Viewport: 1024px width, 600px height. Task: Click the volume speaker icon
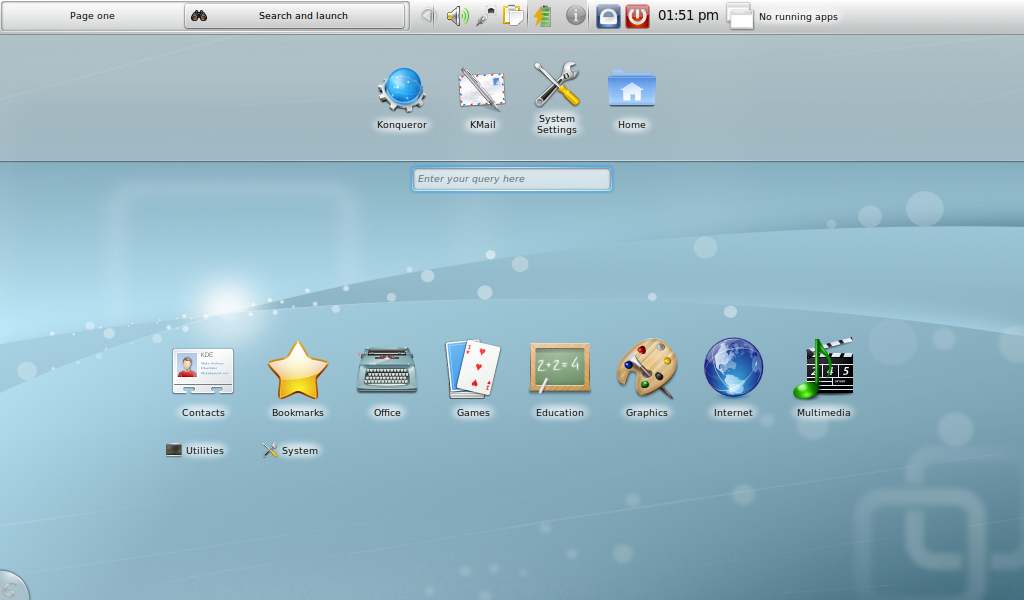click(x=457, y=16)
